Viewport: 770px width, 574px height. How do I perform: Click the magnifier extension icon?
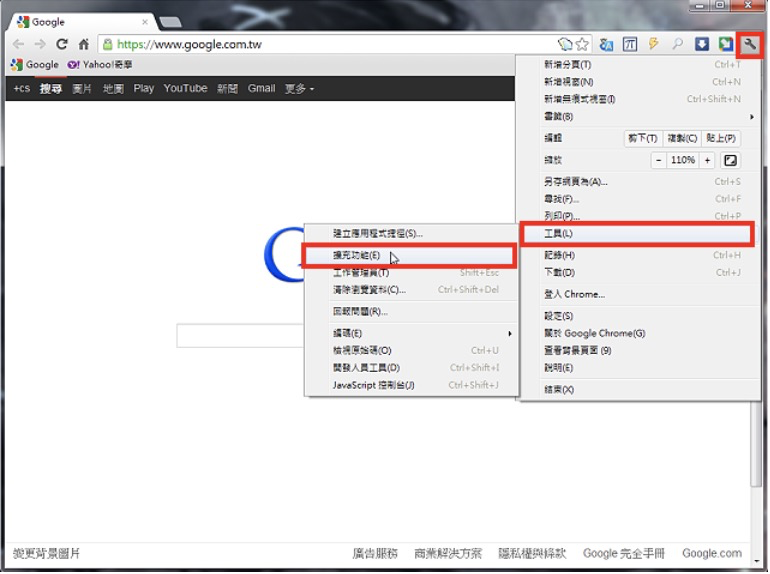point(677,45)
